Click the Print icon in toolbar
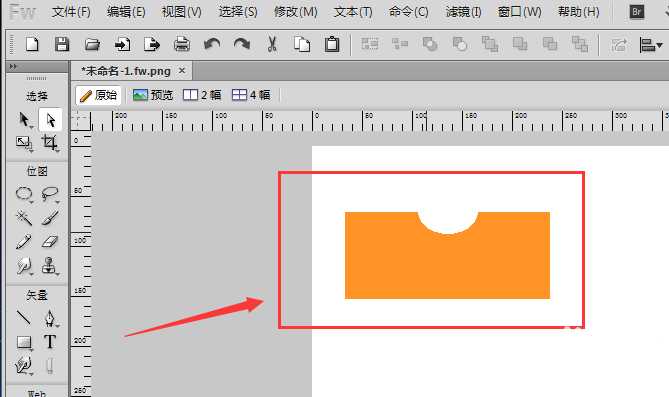This screenshot has width=669, height=397. (x=182, y=44)
